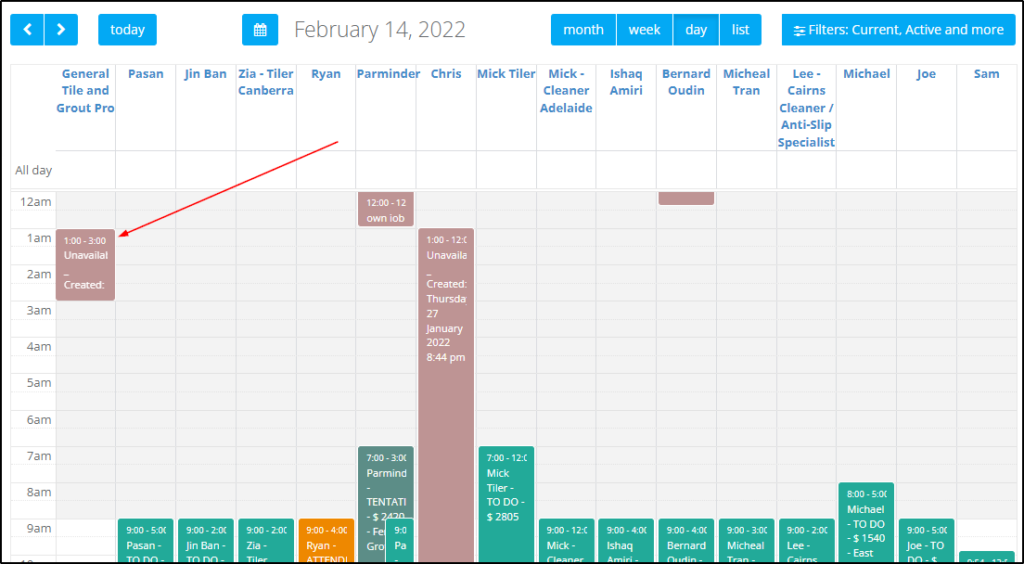Image resolution: width=1024 pixels, height=564 pixels.
Task: Go to next day with right arrow
Action: pos(61,30)
